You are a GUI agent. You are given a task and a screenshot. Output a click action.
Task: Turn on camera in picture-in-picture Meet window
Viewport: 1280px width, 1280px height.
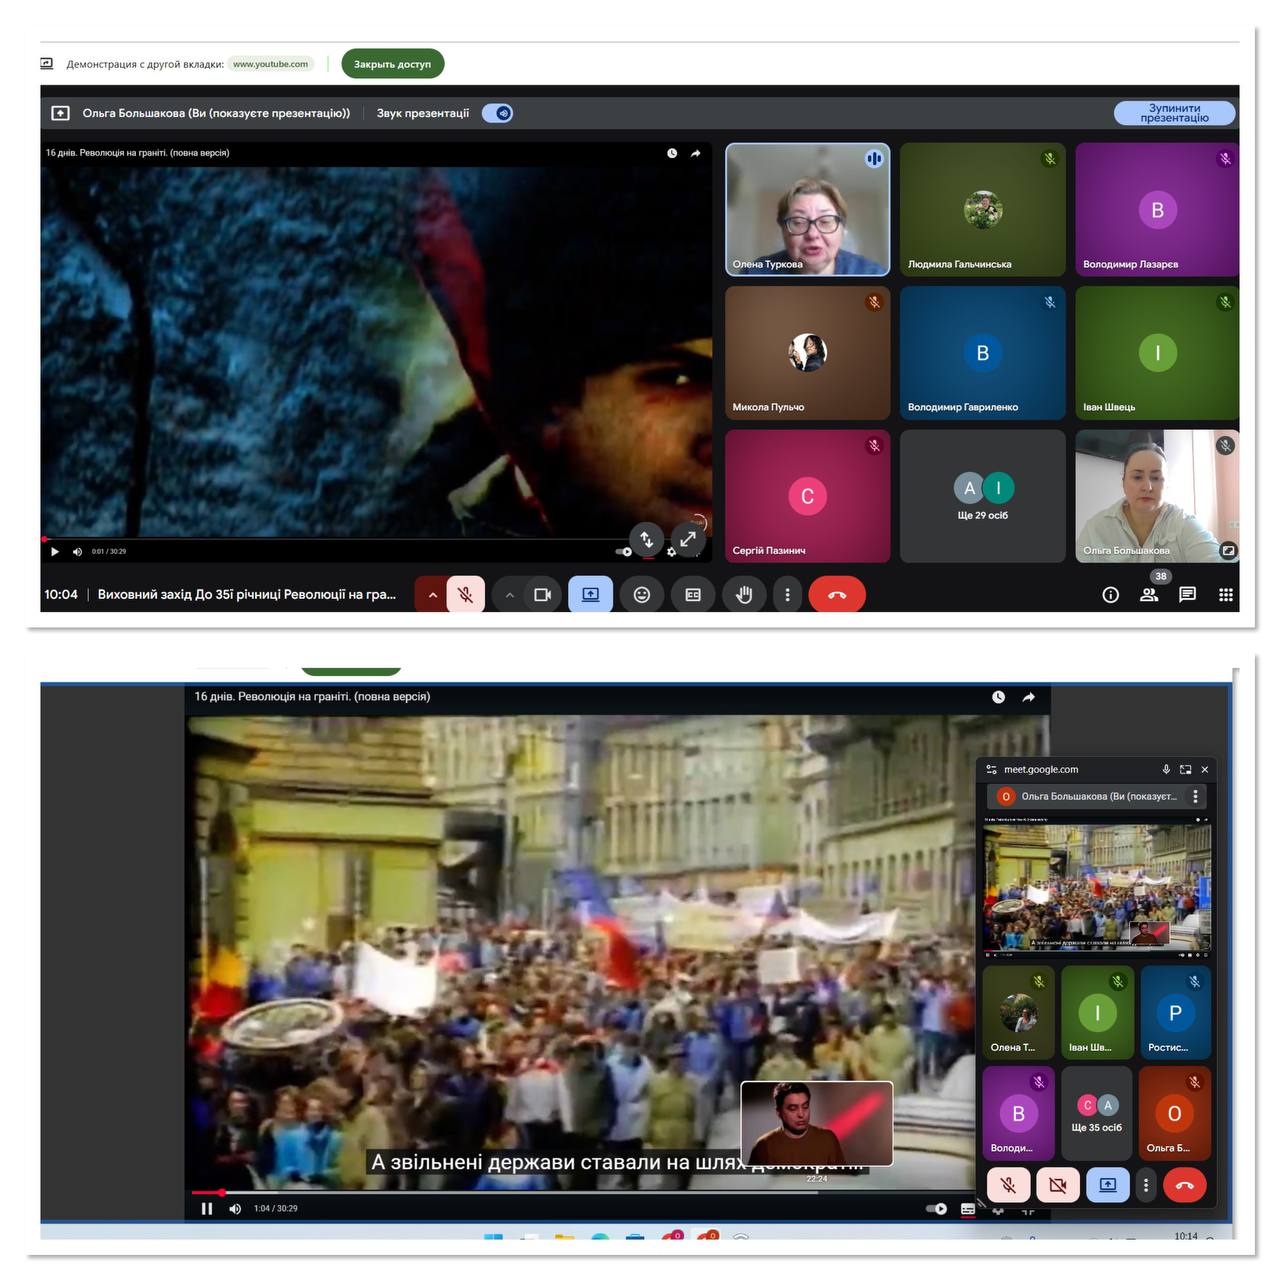click(1057, 1185)
